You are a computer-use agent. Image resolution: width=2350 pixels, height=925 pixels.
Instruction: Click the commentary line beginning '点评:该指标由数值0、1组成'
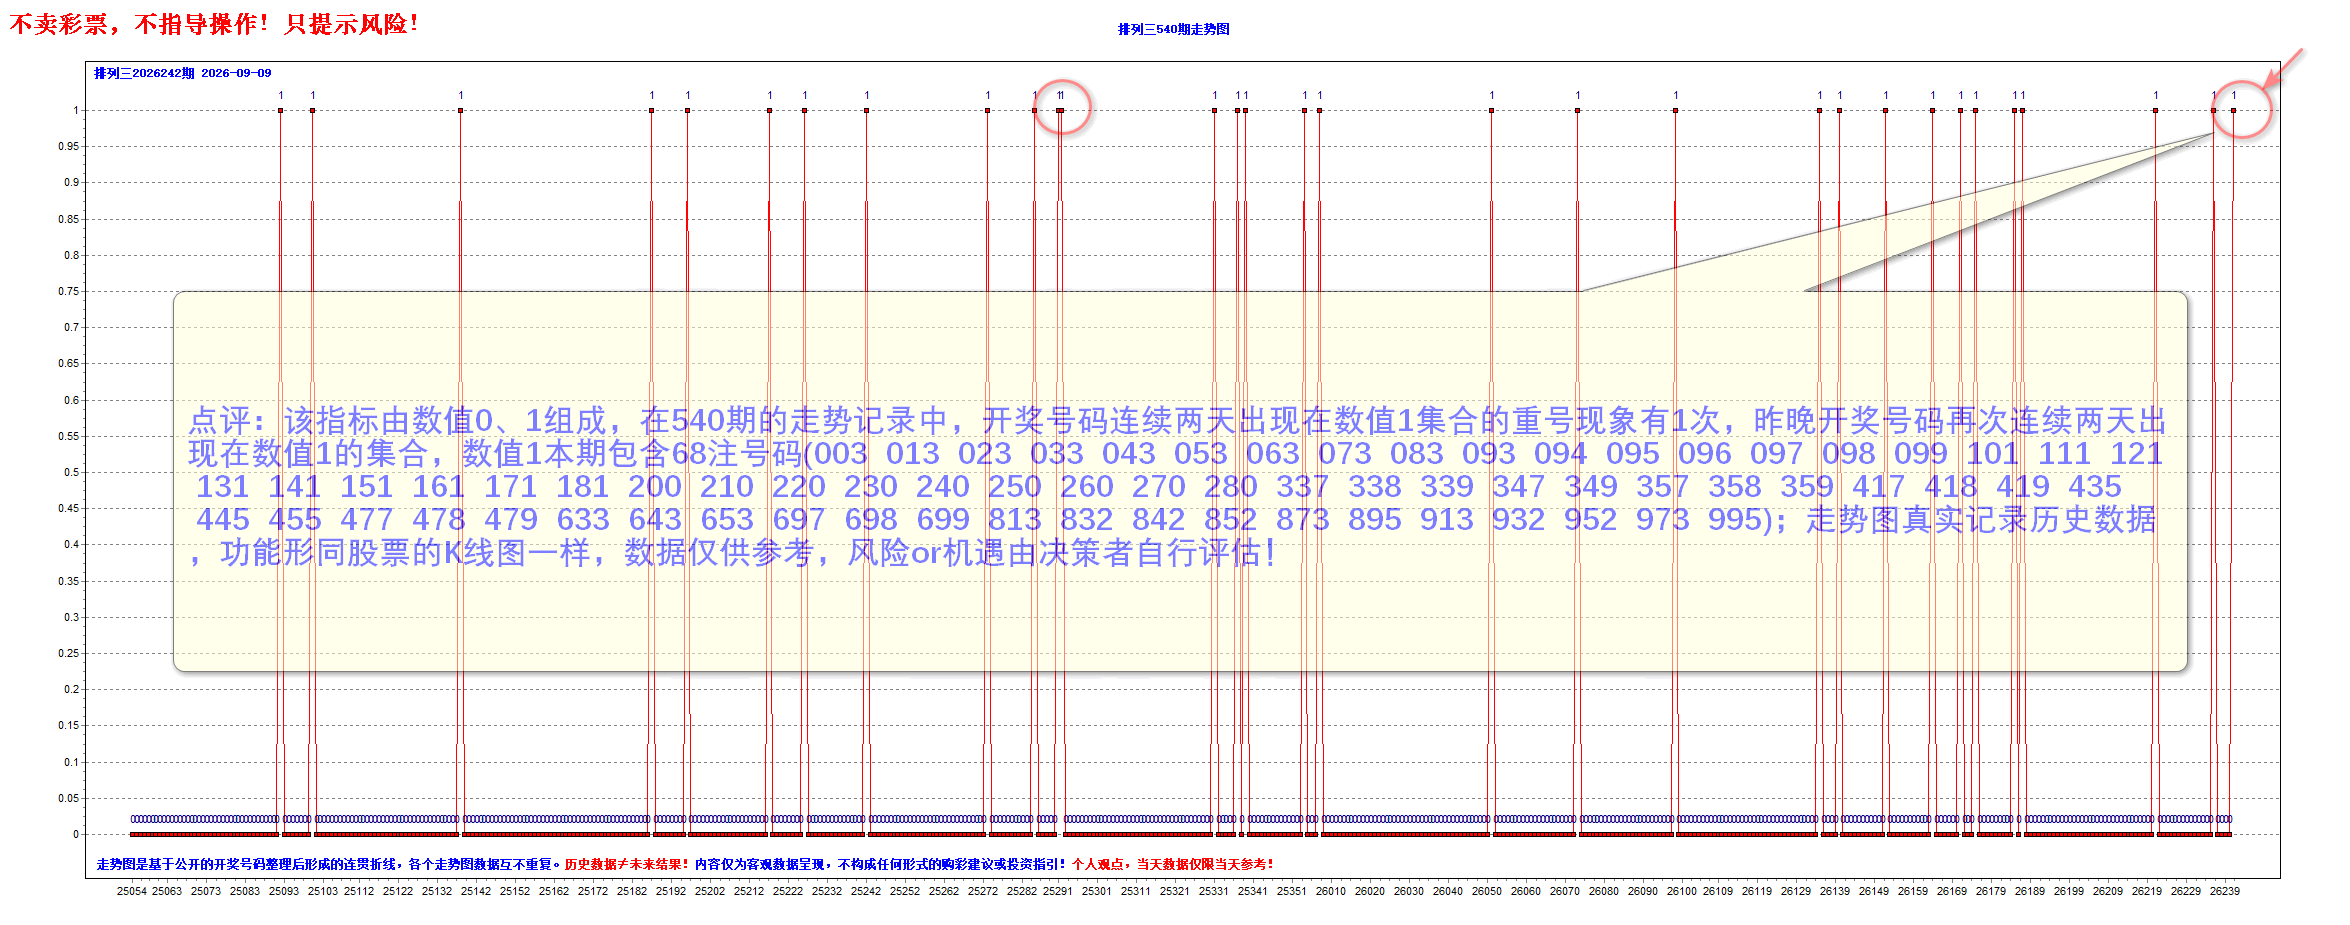[x=1177, y=420]
